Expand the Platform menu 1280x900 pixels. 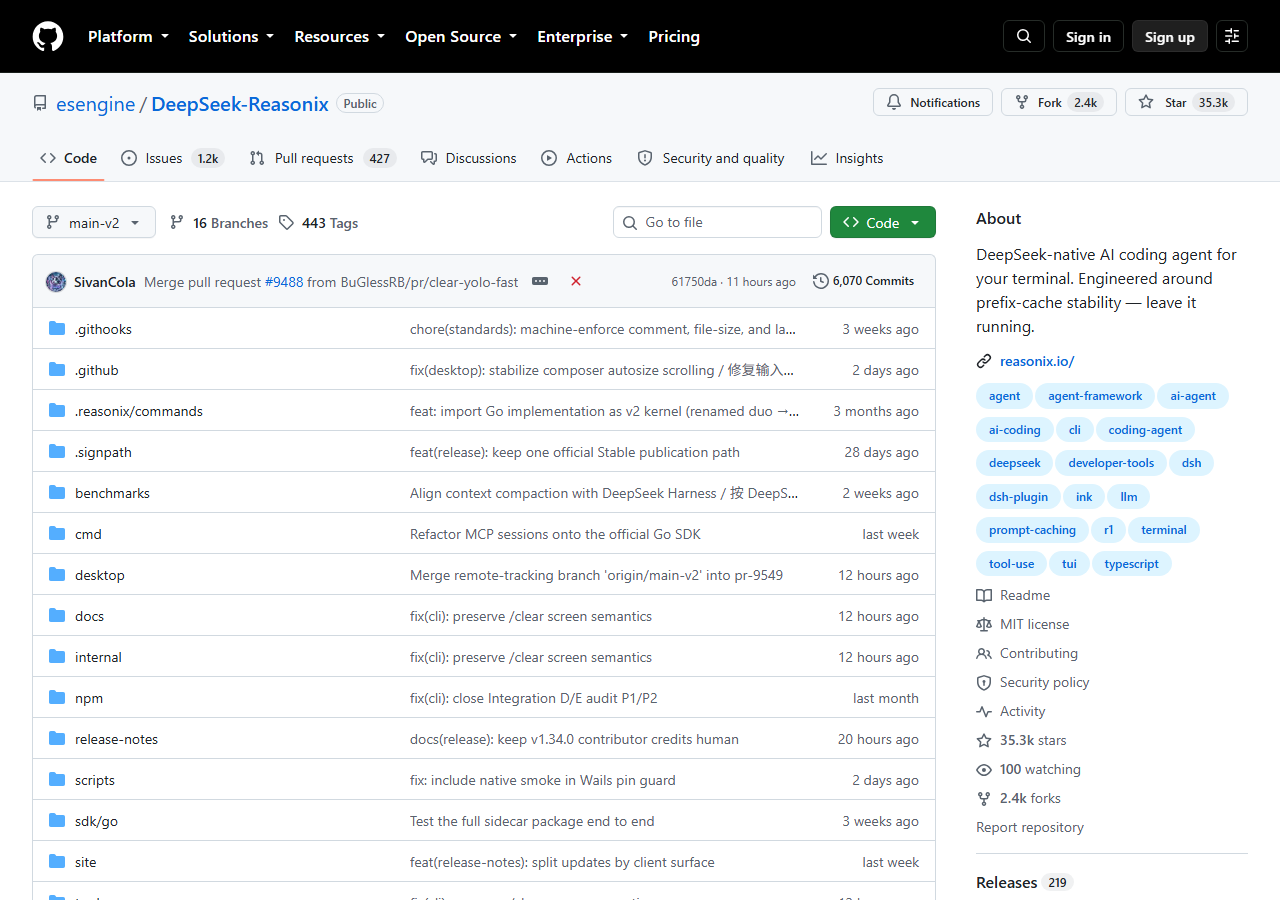point(128,37)
